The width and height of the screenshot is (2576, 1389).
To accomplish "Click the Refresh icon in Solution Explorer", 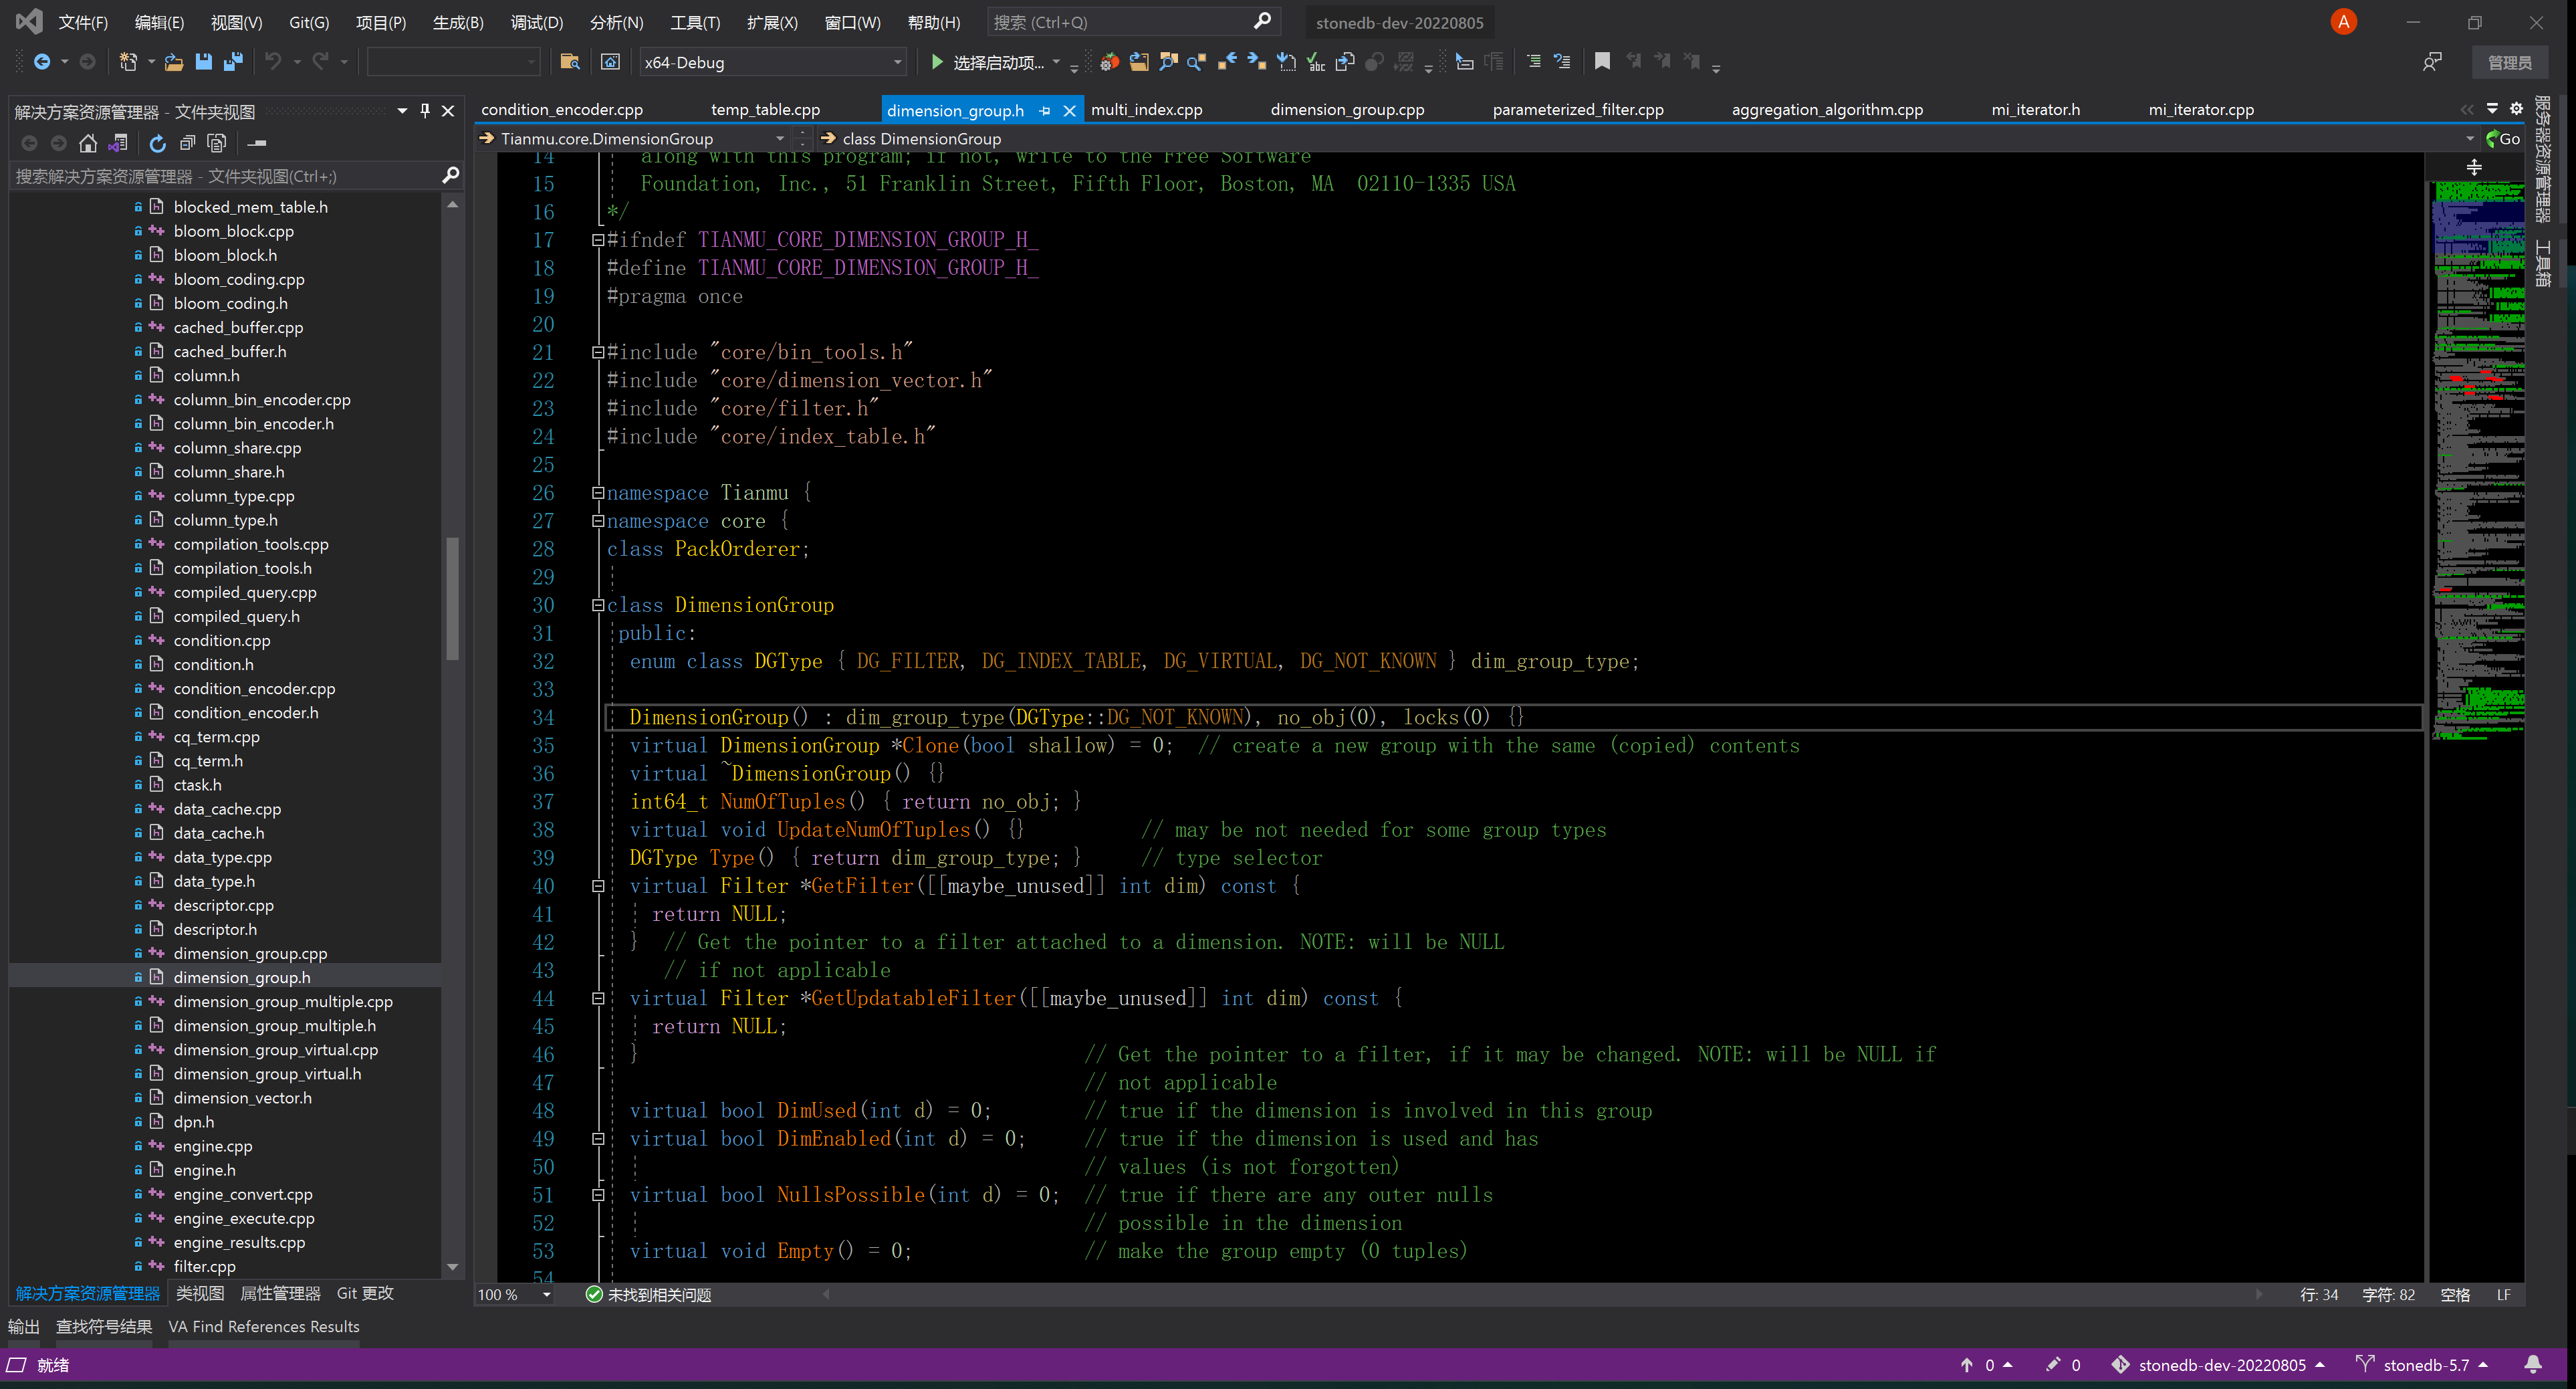I will (157, 143).
